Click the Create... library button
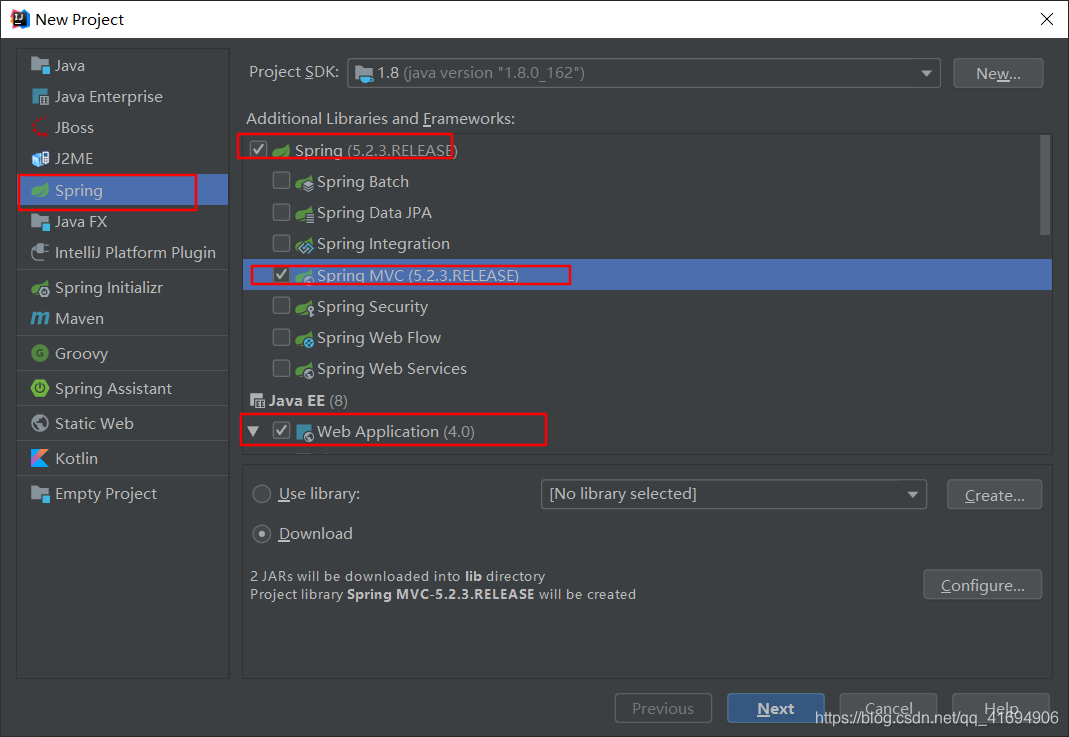The height and width of the screenshot is (737, 1069). pos(995,495)
